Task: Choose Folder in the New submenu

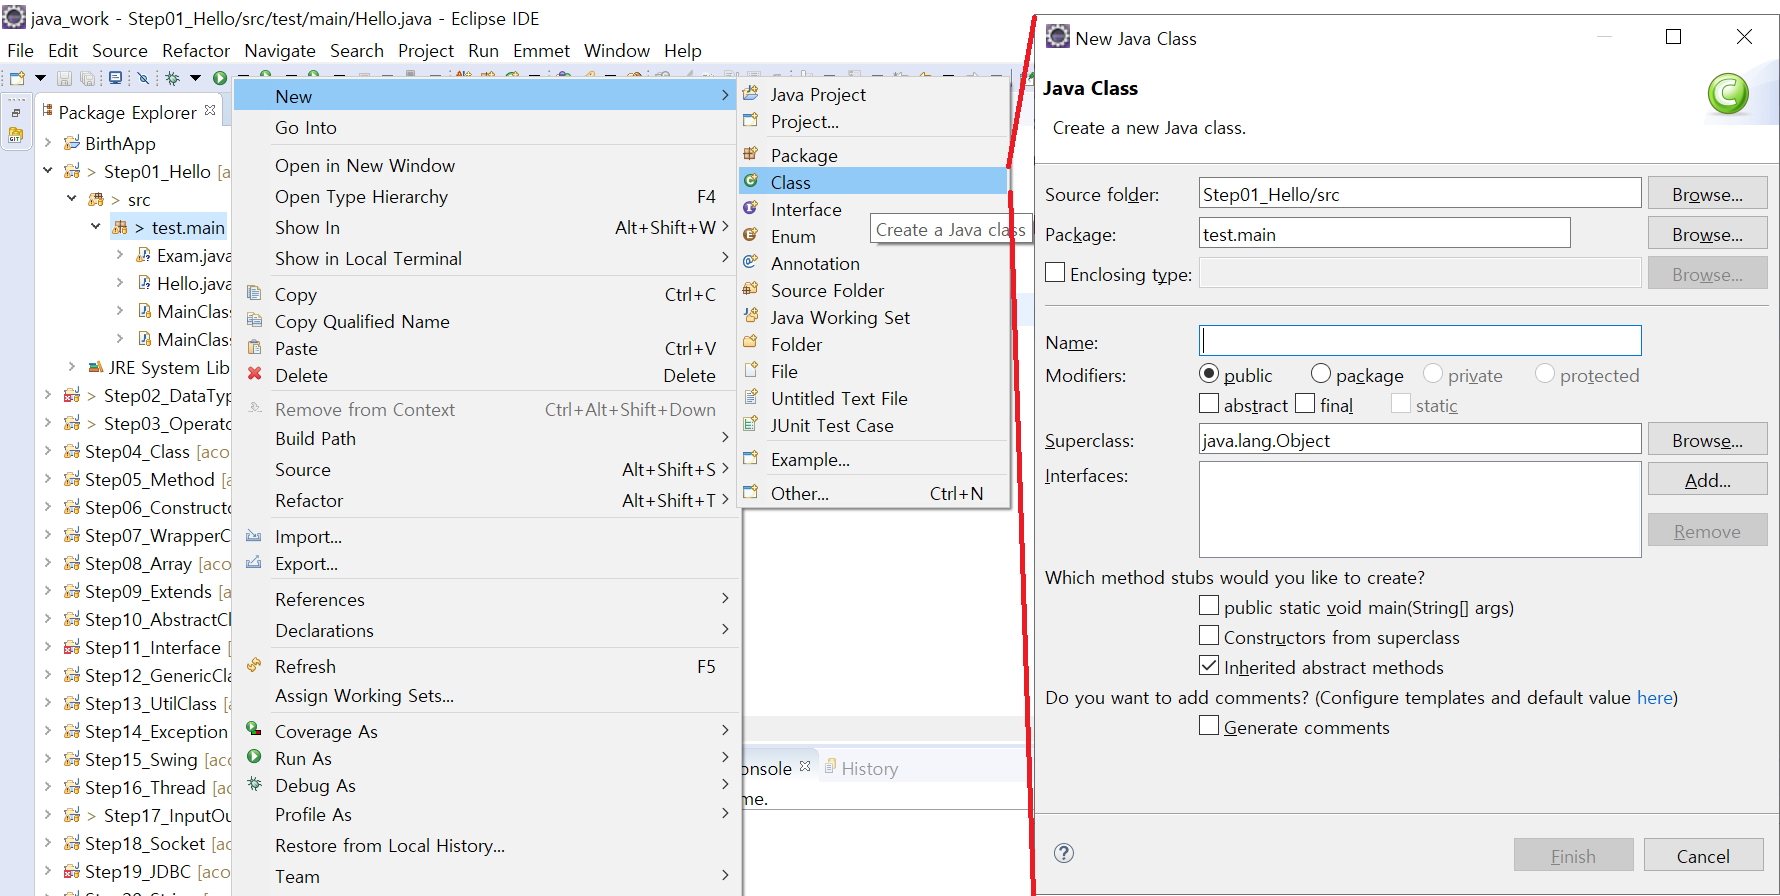Action: click(873, 344)
